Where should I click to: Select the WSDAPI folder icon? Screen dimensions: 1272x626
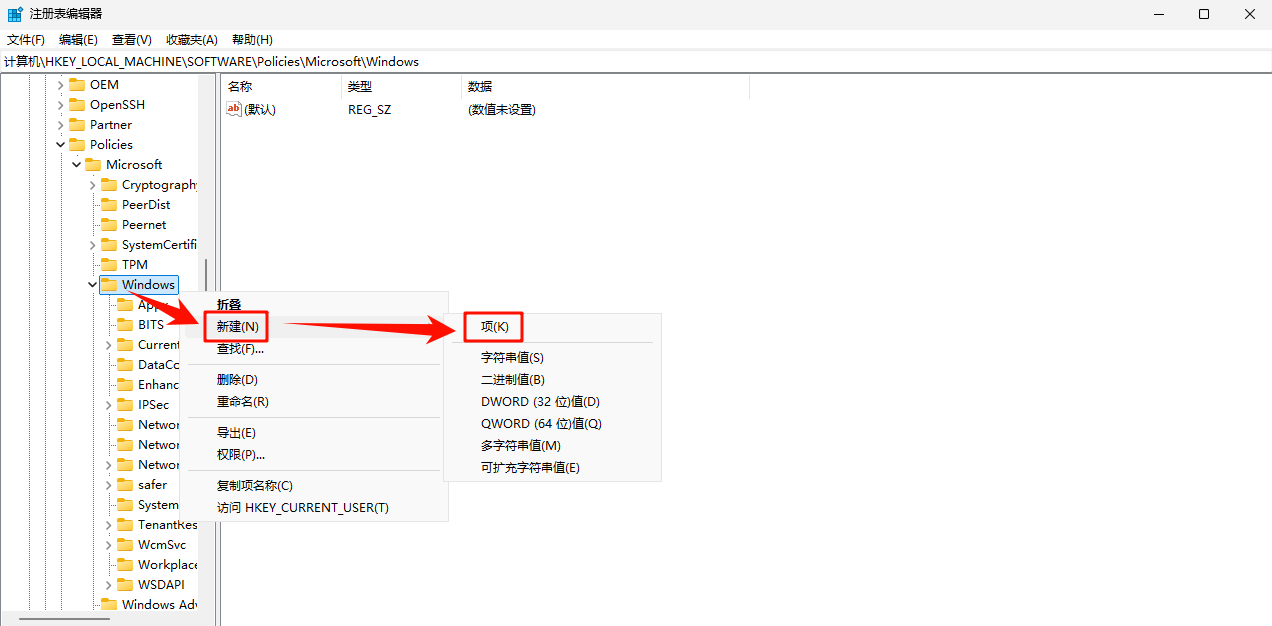tap(126, 584)
